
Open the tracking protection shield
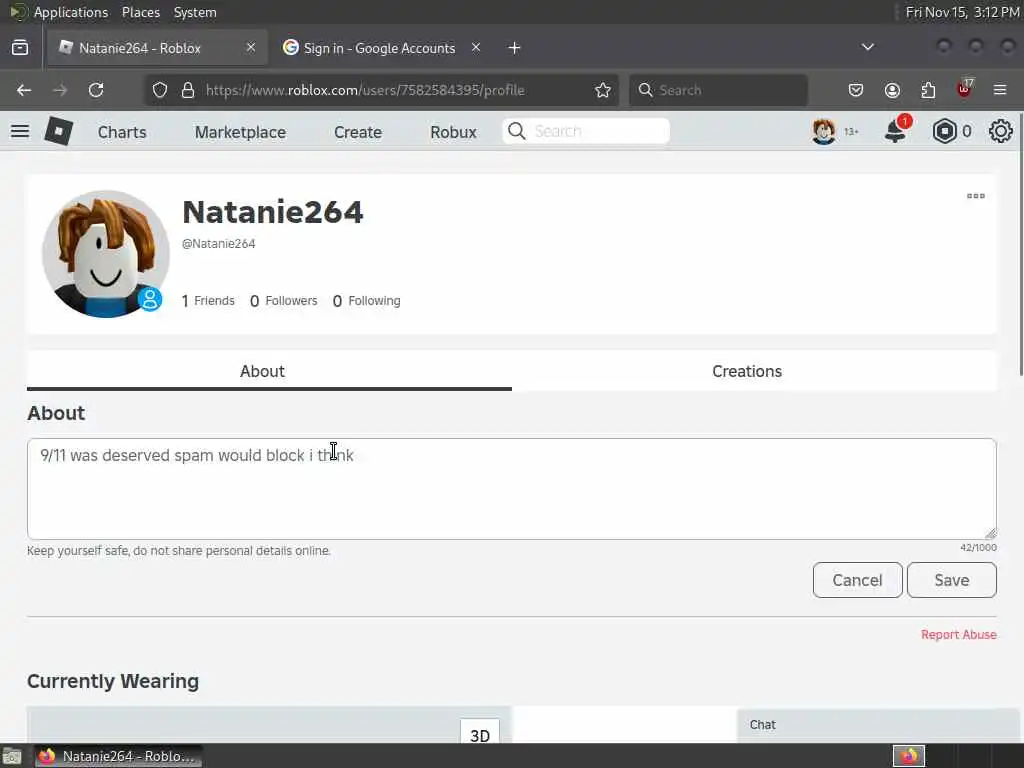click(x=159, y=90)
